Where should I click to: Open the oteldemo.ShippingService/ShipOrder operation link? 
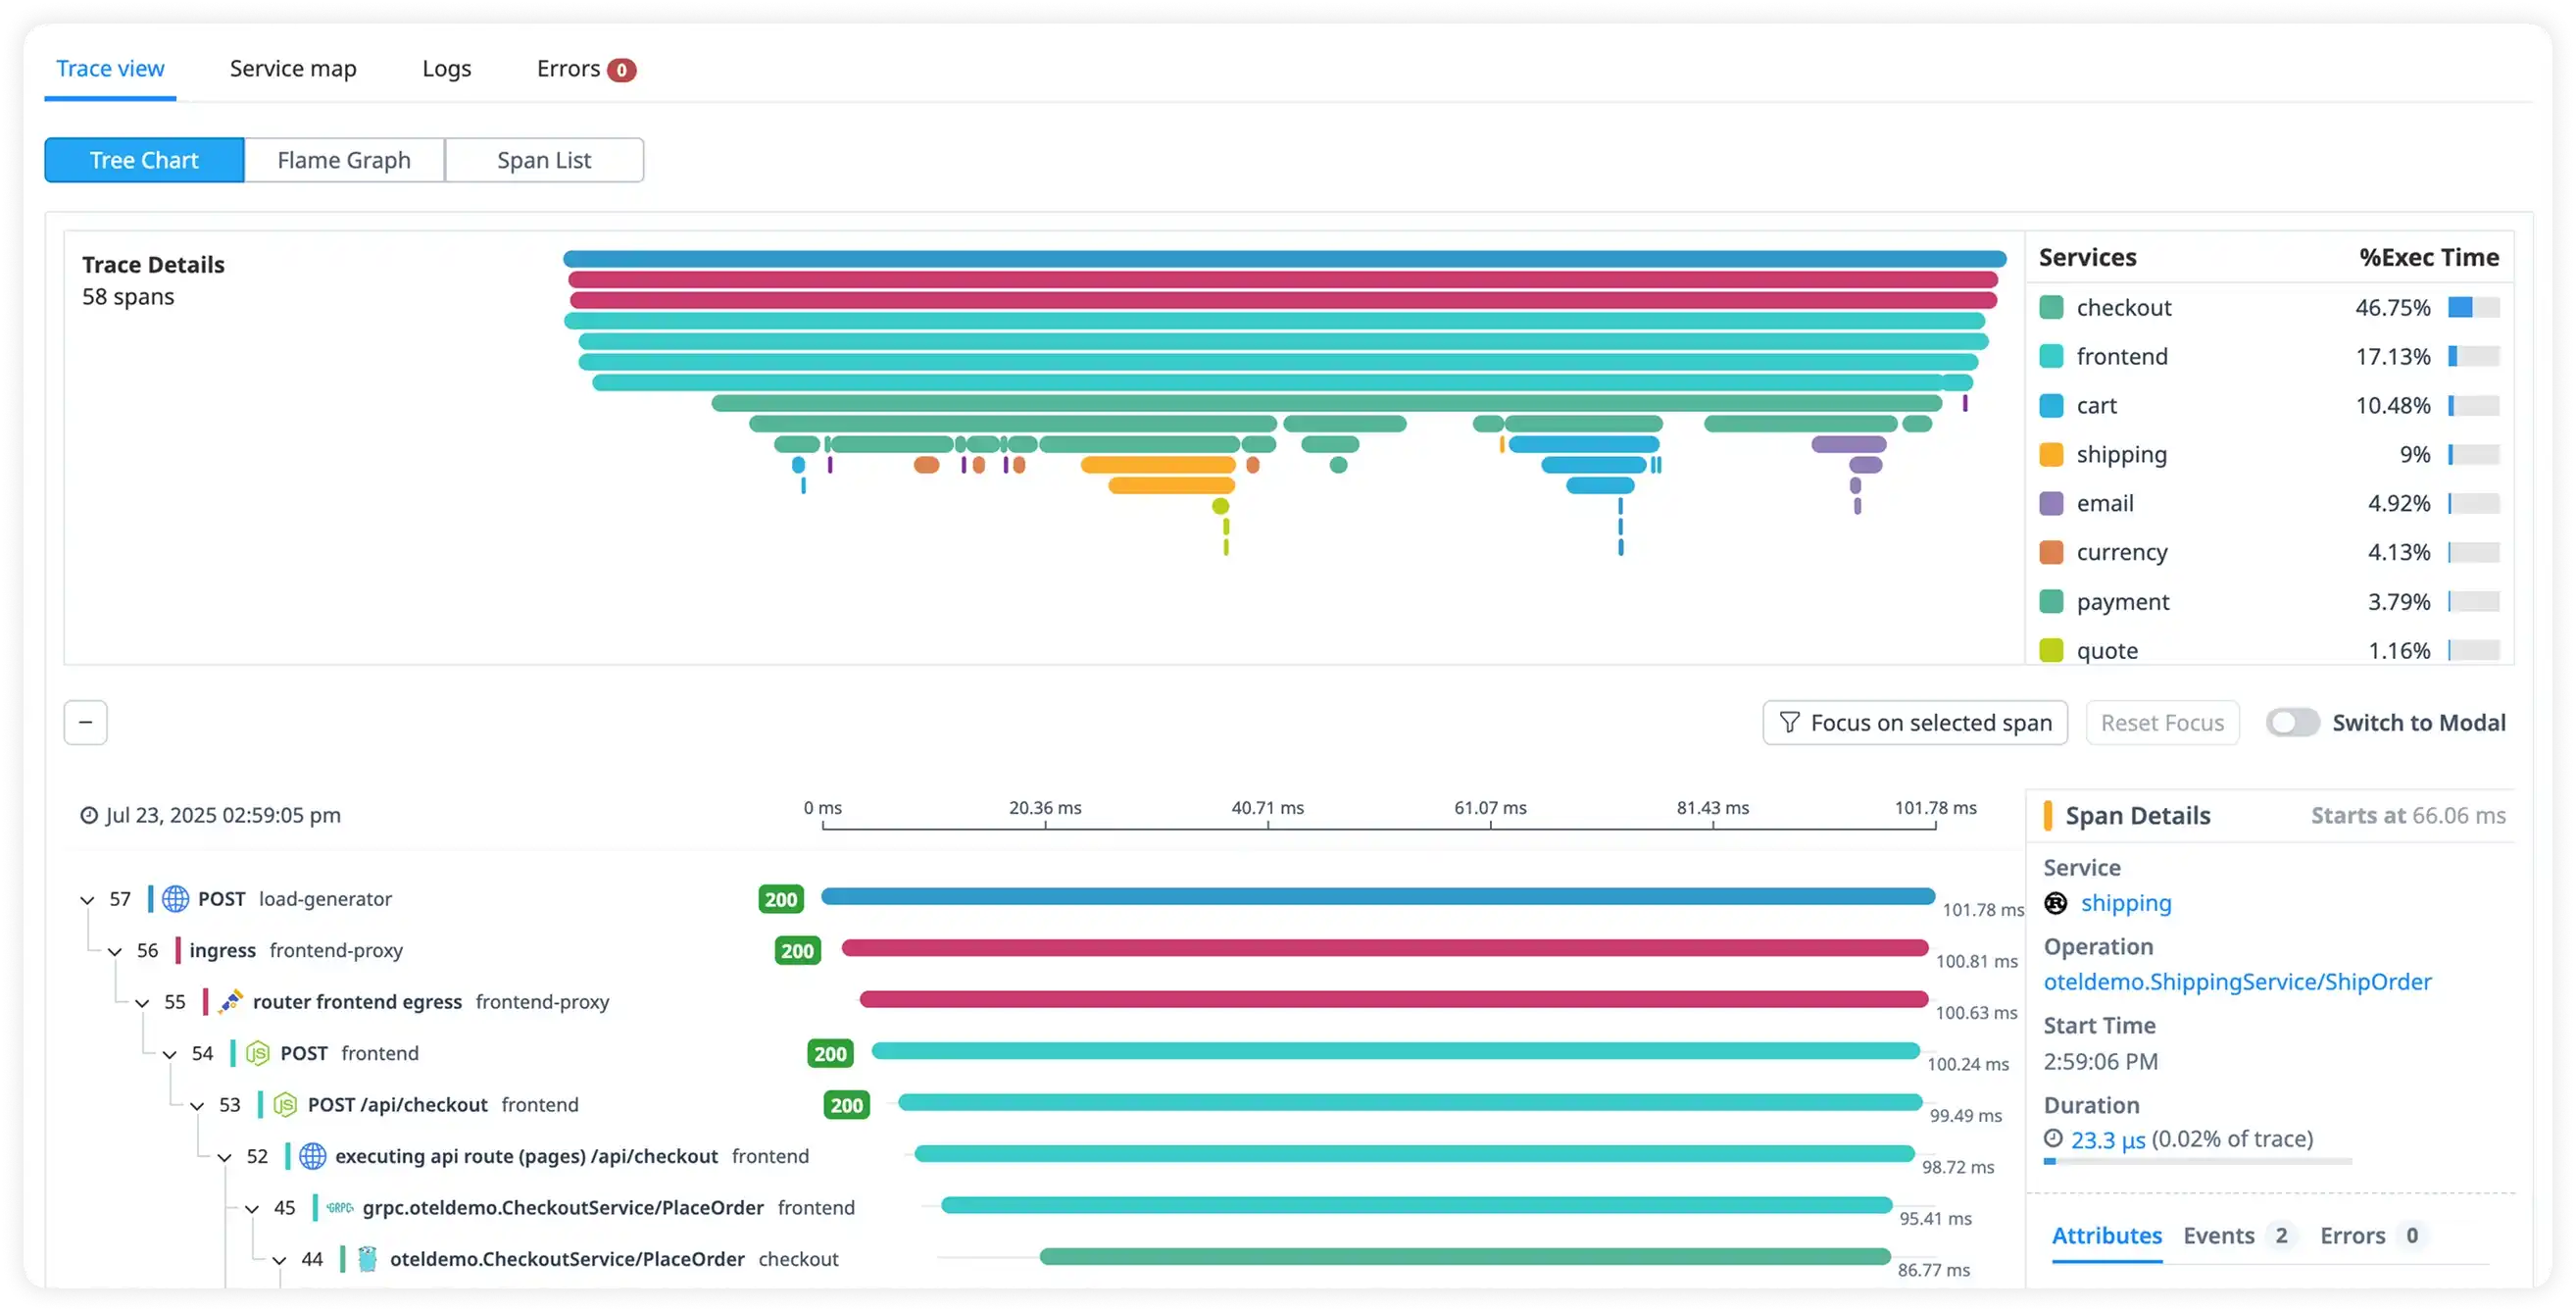(2238, 981)
